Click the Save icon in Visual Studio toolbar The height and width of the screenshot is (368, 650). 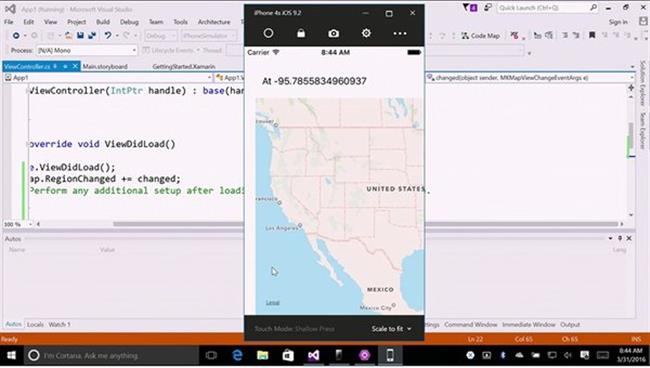click(80, 36)
